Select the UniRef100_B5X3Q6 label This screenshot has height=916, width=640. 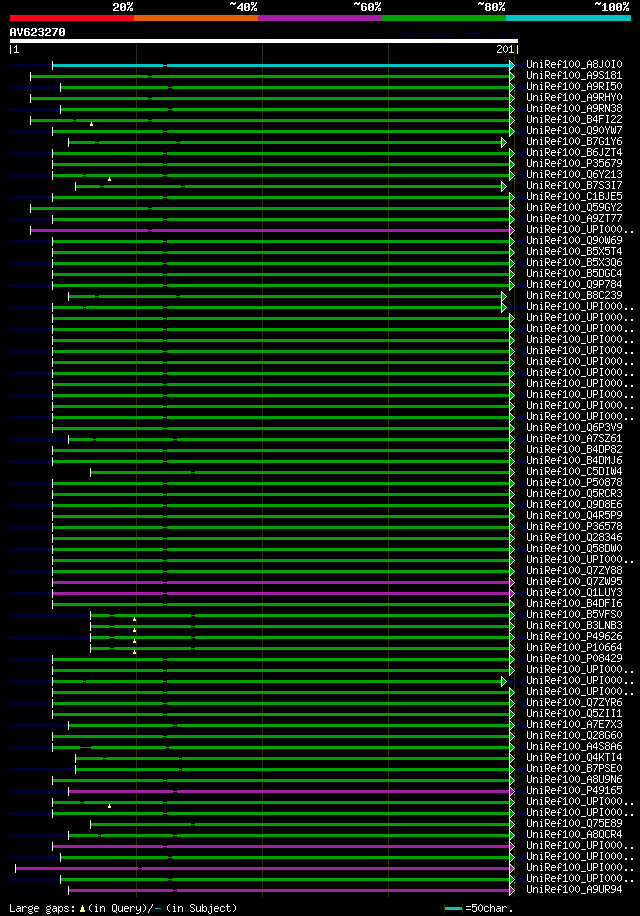(574, 262)
